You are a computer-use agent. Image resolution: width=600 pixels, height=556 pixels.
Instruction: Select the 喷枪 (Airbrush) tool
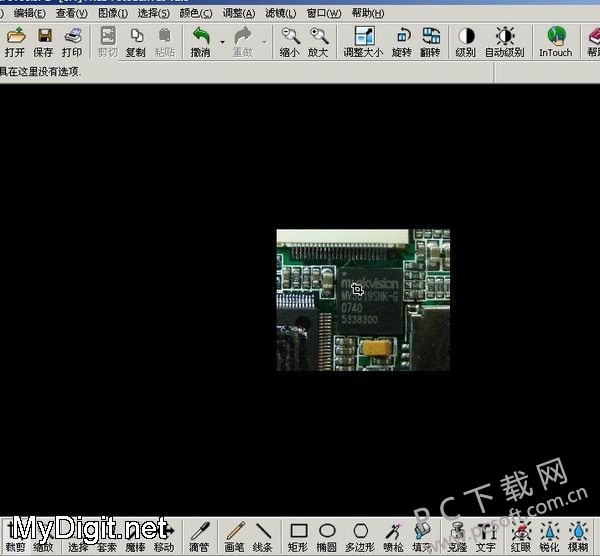393,531
